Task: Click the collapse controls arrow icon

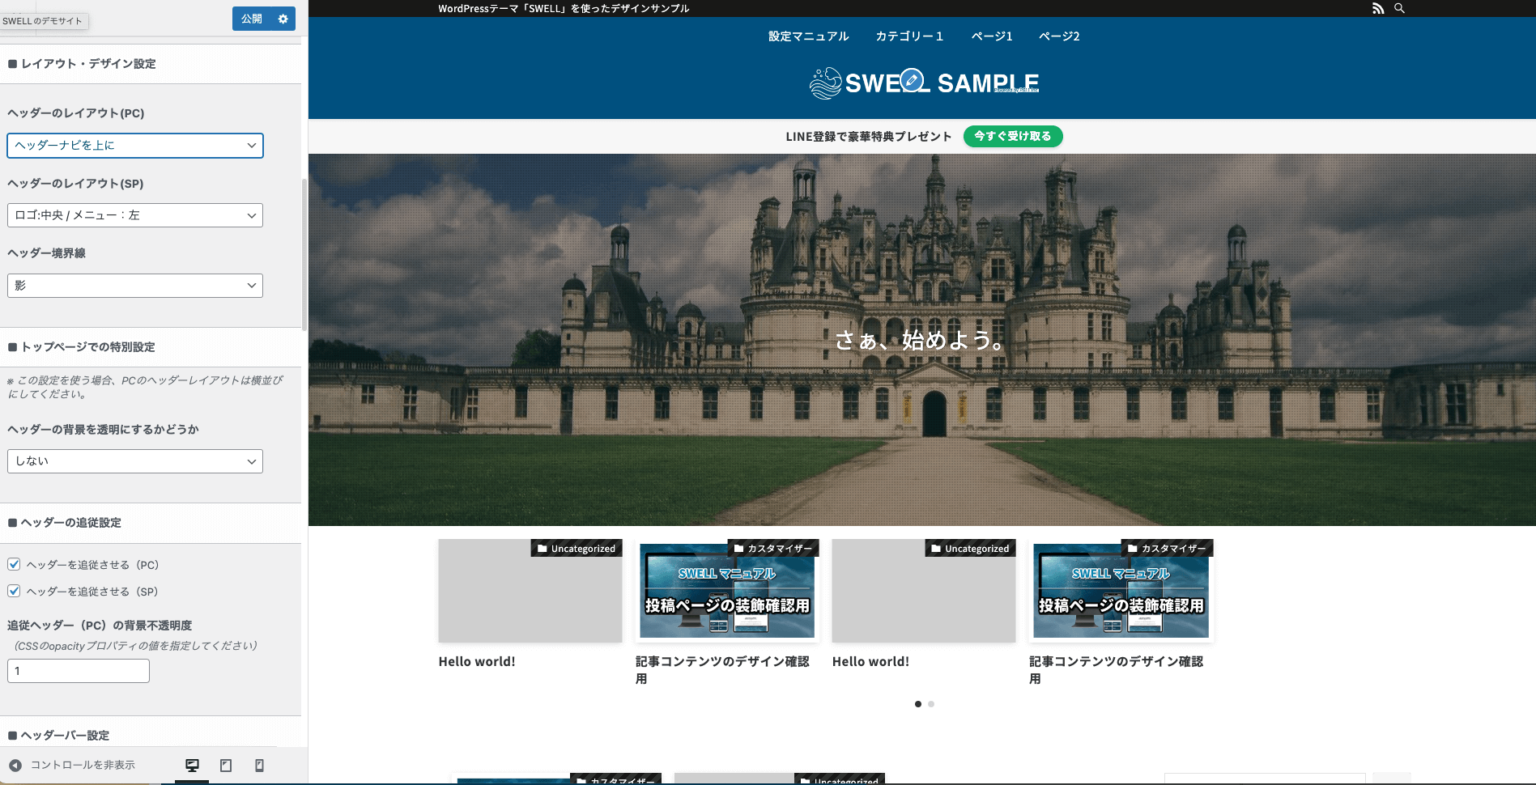Action: [x=15, y=765]
